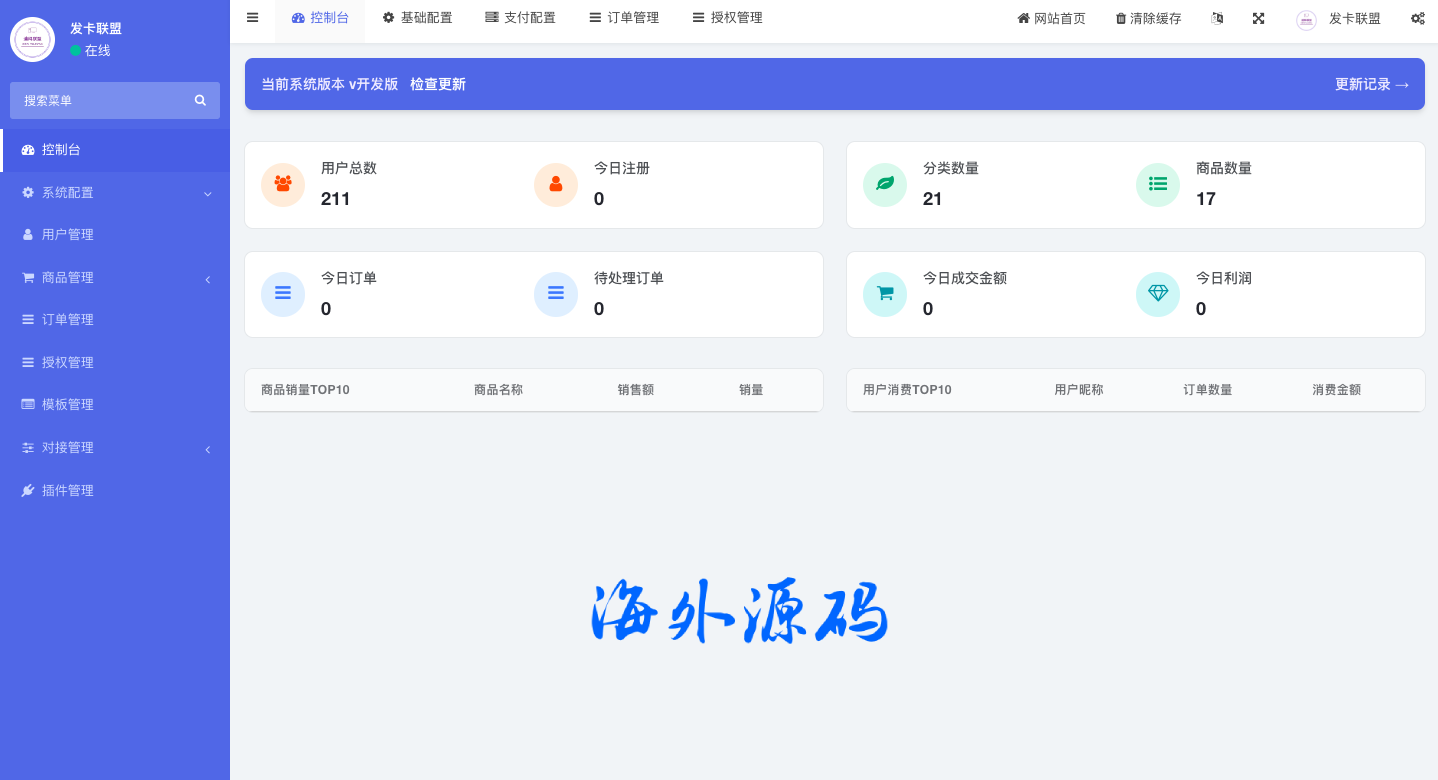Click the language translate icon in top bar
This screenshot has width=1438, height=780.
tap(1217, 18)
